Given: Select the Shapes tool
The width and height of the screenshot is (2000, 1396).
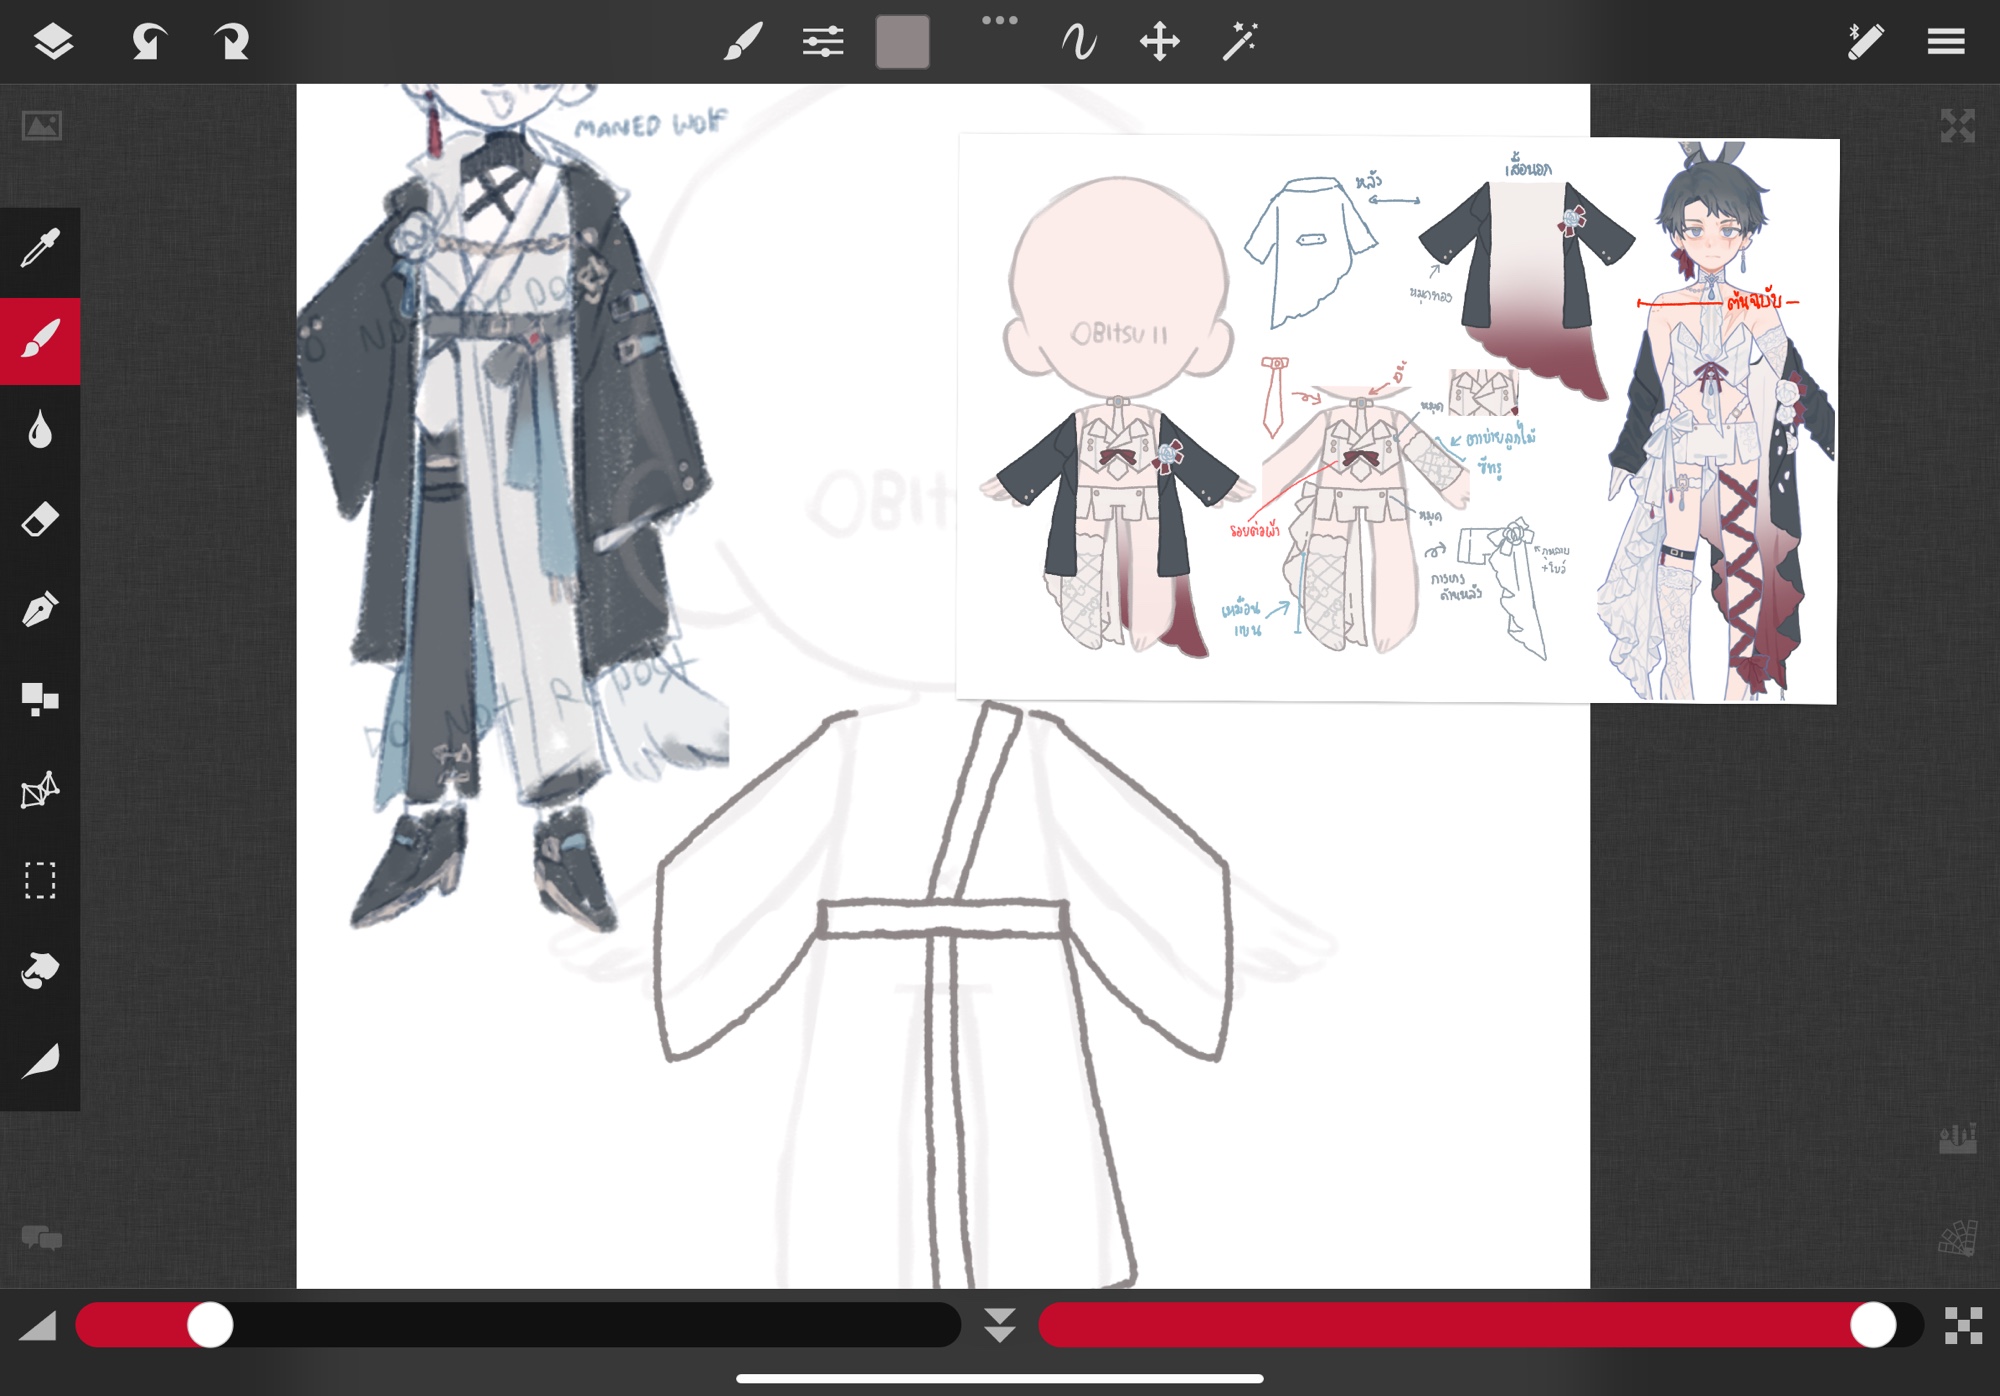Looking at the screenshot, I should click(x=40, y=699).
